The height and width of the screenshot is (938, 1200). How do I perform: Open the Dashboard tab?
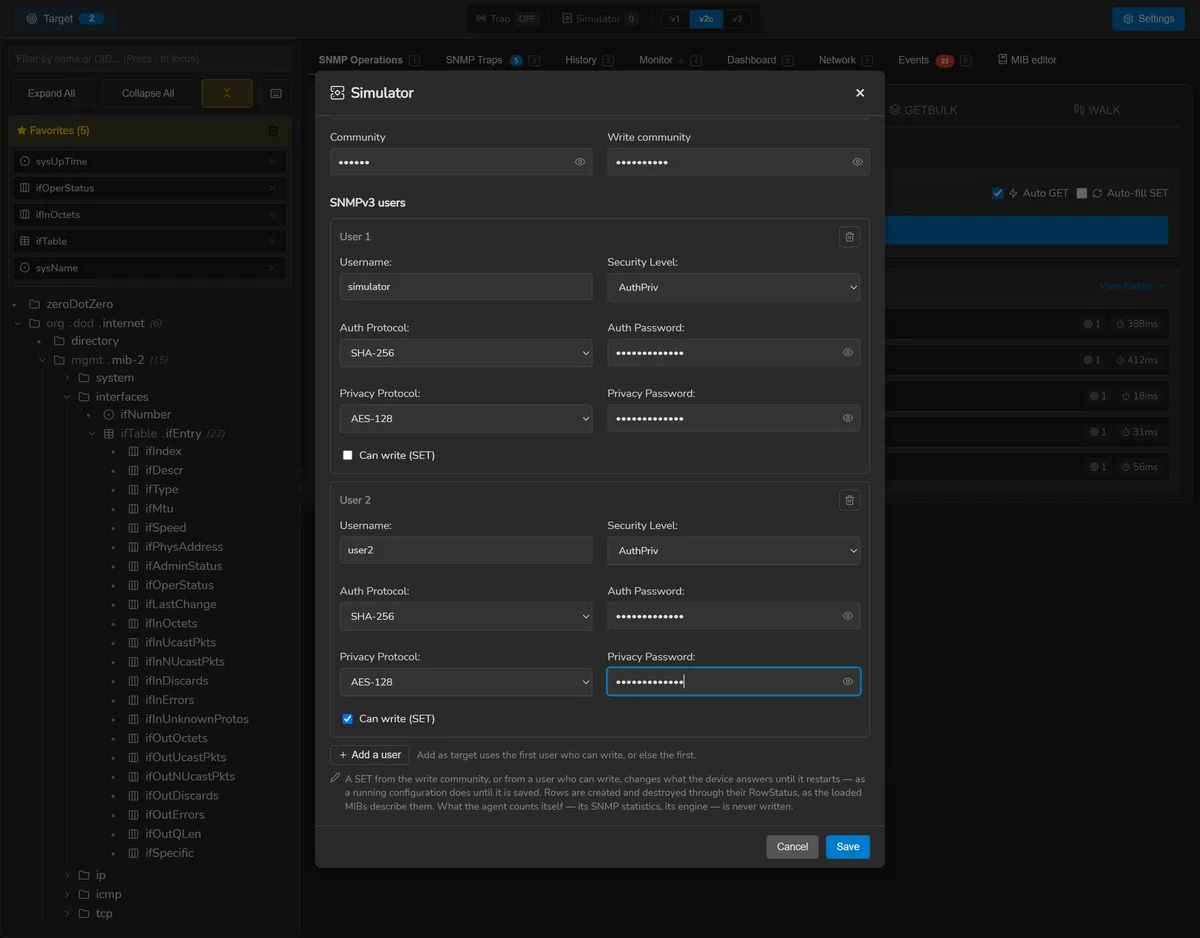click(760, 60)
